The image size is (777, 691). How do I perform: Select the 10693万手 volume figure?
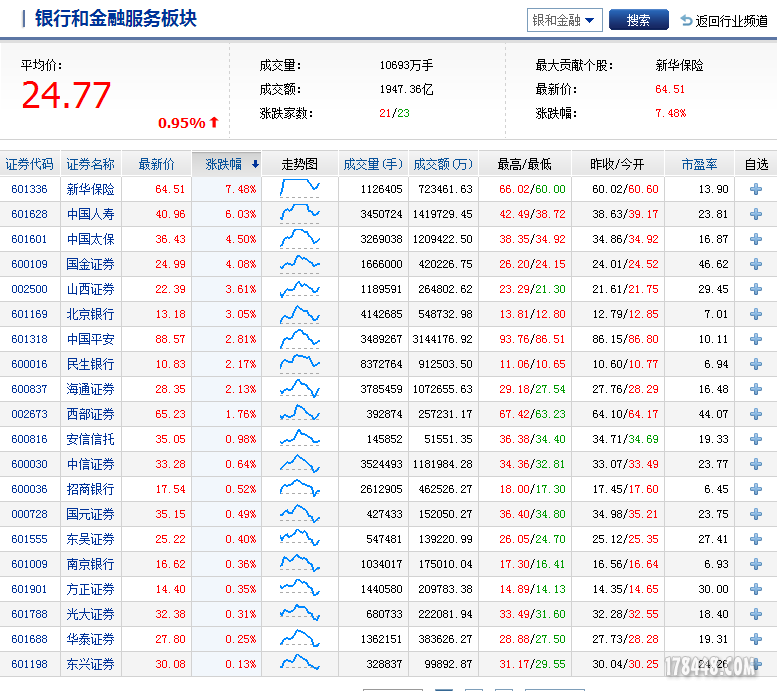click(x=406, y=65)
